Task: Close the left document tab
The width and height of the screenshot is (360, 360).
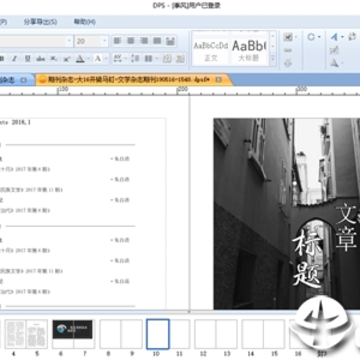Action: 23,80
